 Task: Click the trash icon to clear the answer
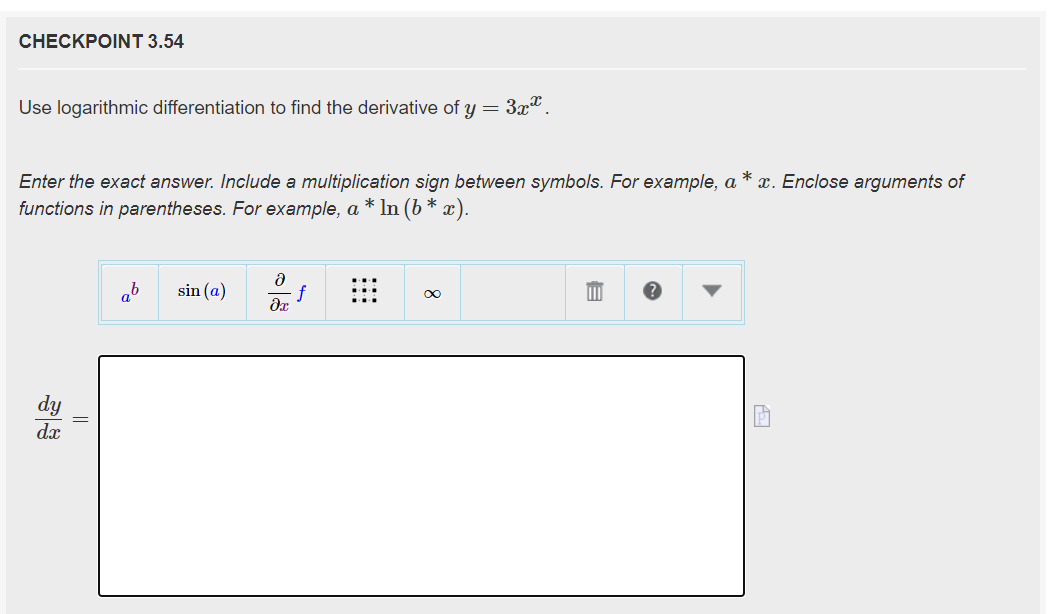594,292
